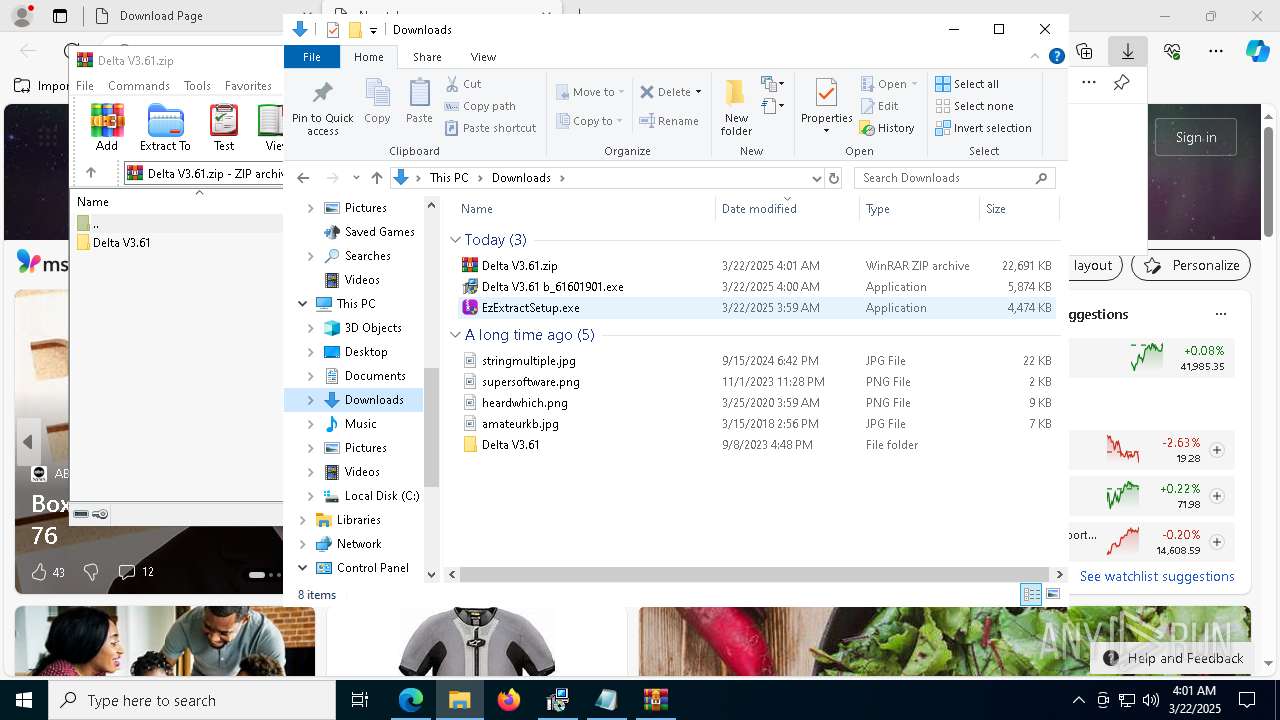The width and height of the screenshot is (1280, 720).
Task: Open Properties in ribbon
Action: coord(826,106)
